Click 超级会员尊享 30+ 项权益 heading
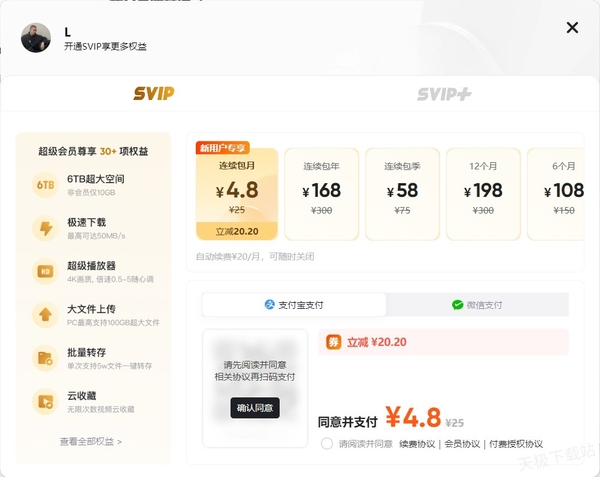Viewport: 600px width, 477px height. tap(93, 151)
